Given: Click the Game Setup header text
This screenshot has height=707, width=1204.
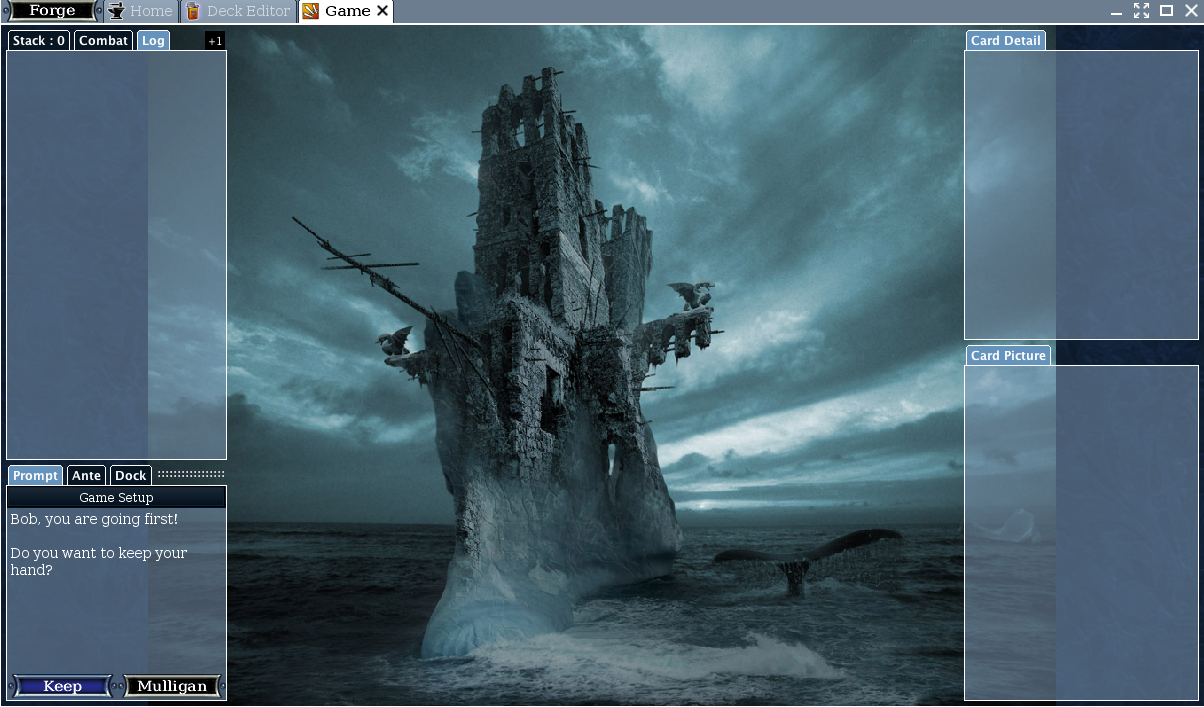Looking at the screenshot, I should 116,497.
